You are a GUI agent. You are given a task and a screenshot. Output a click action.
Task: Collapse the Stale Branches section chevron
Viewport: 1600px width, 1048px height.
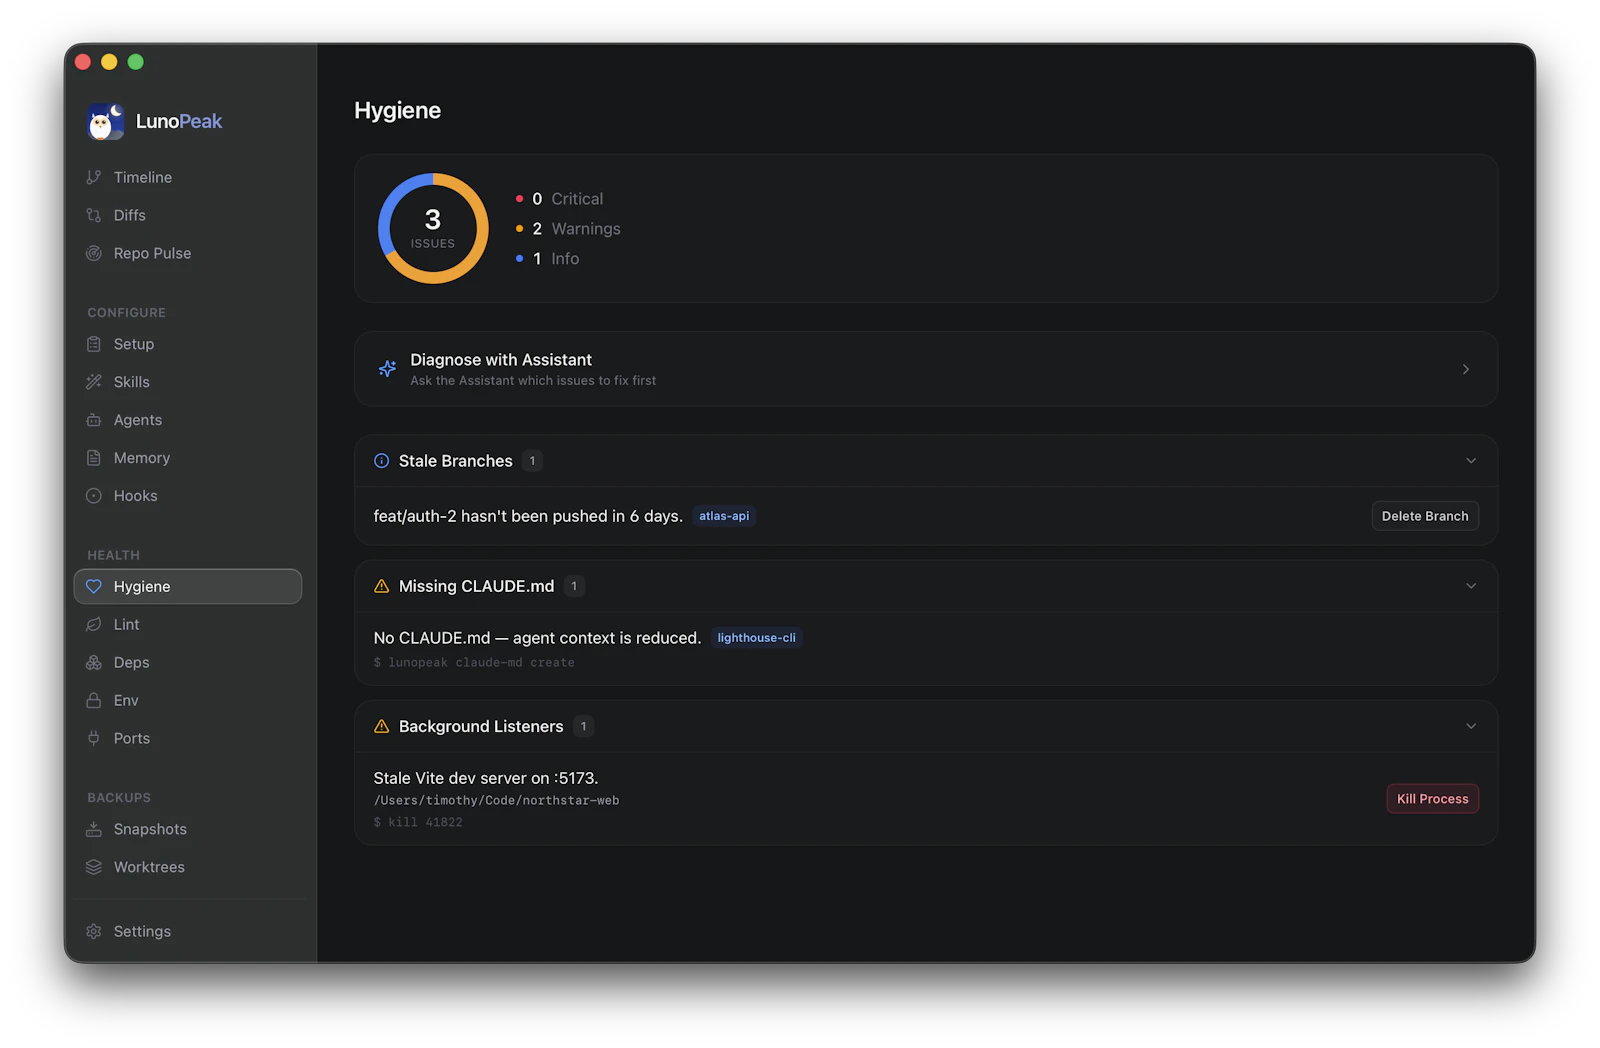(1471, 461)
